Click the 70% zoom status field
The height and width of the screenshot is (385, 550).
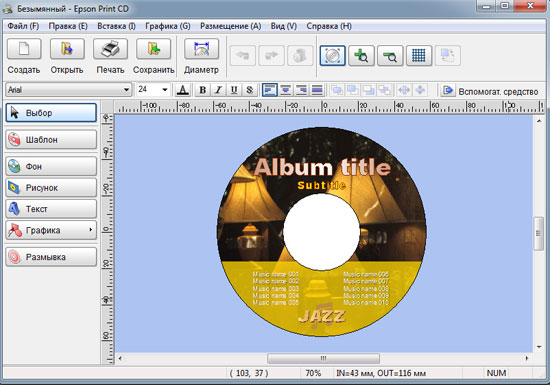pyautogui.click(x=313, y=373)
